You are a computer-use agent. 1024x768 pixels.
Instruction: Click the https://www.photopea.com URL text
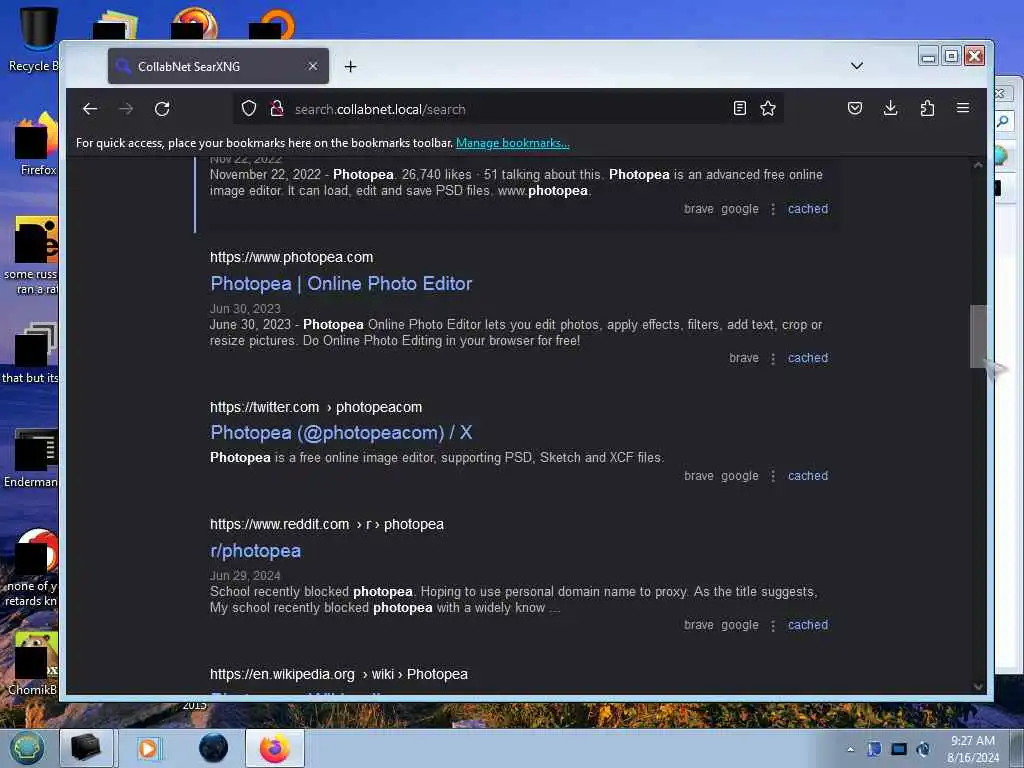coord(291,257)
